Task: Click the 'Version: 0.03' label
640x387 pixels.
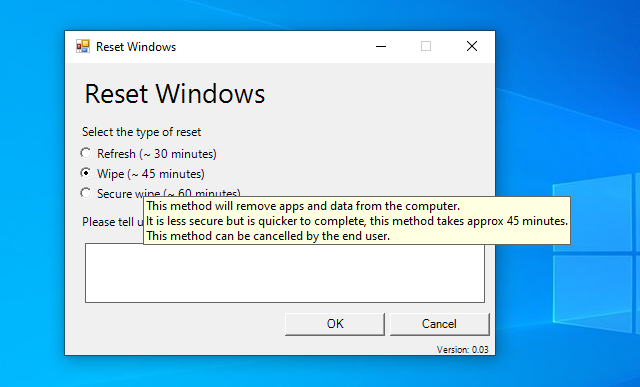Action: 462,350
